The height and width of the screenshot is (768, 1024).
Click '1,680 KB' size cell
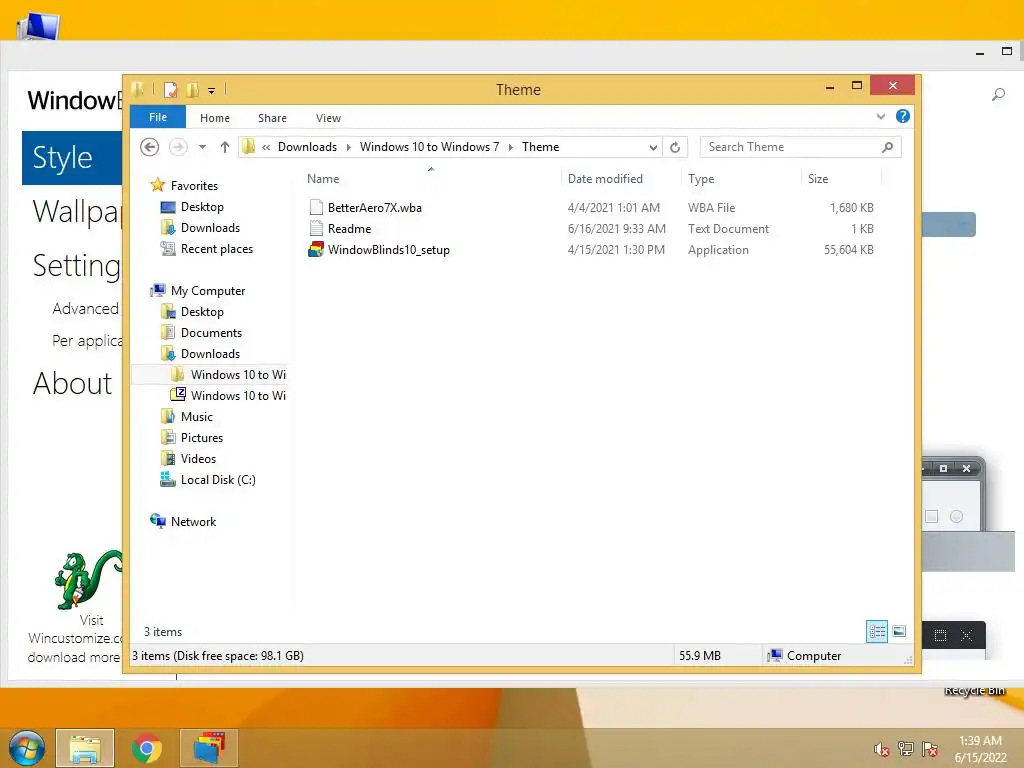coord(852,208)
